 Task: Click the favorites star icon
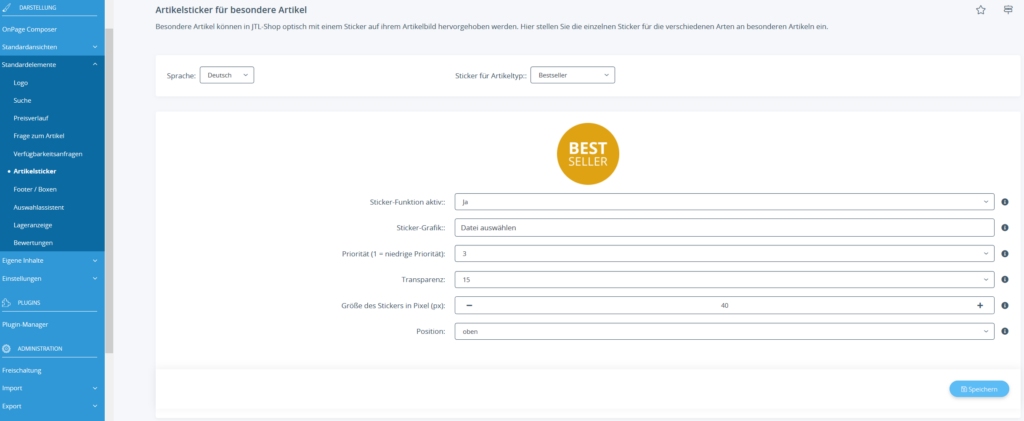[x=980, y=9]
